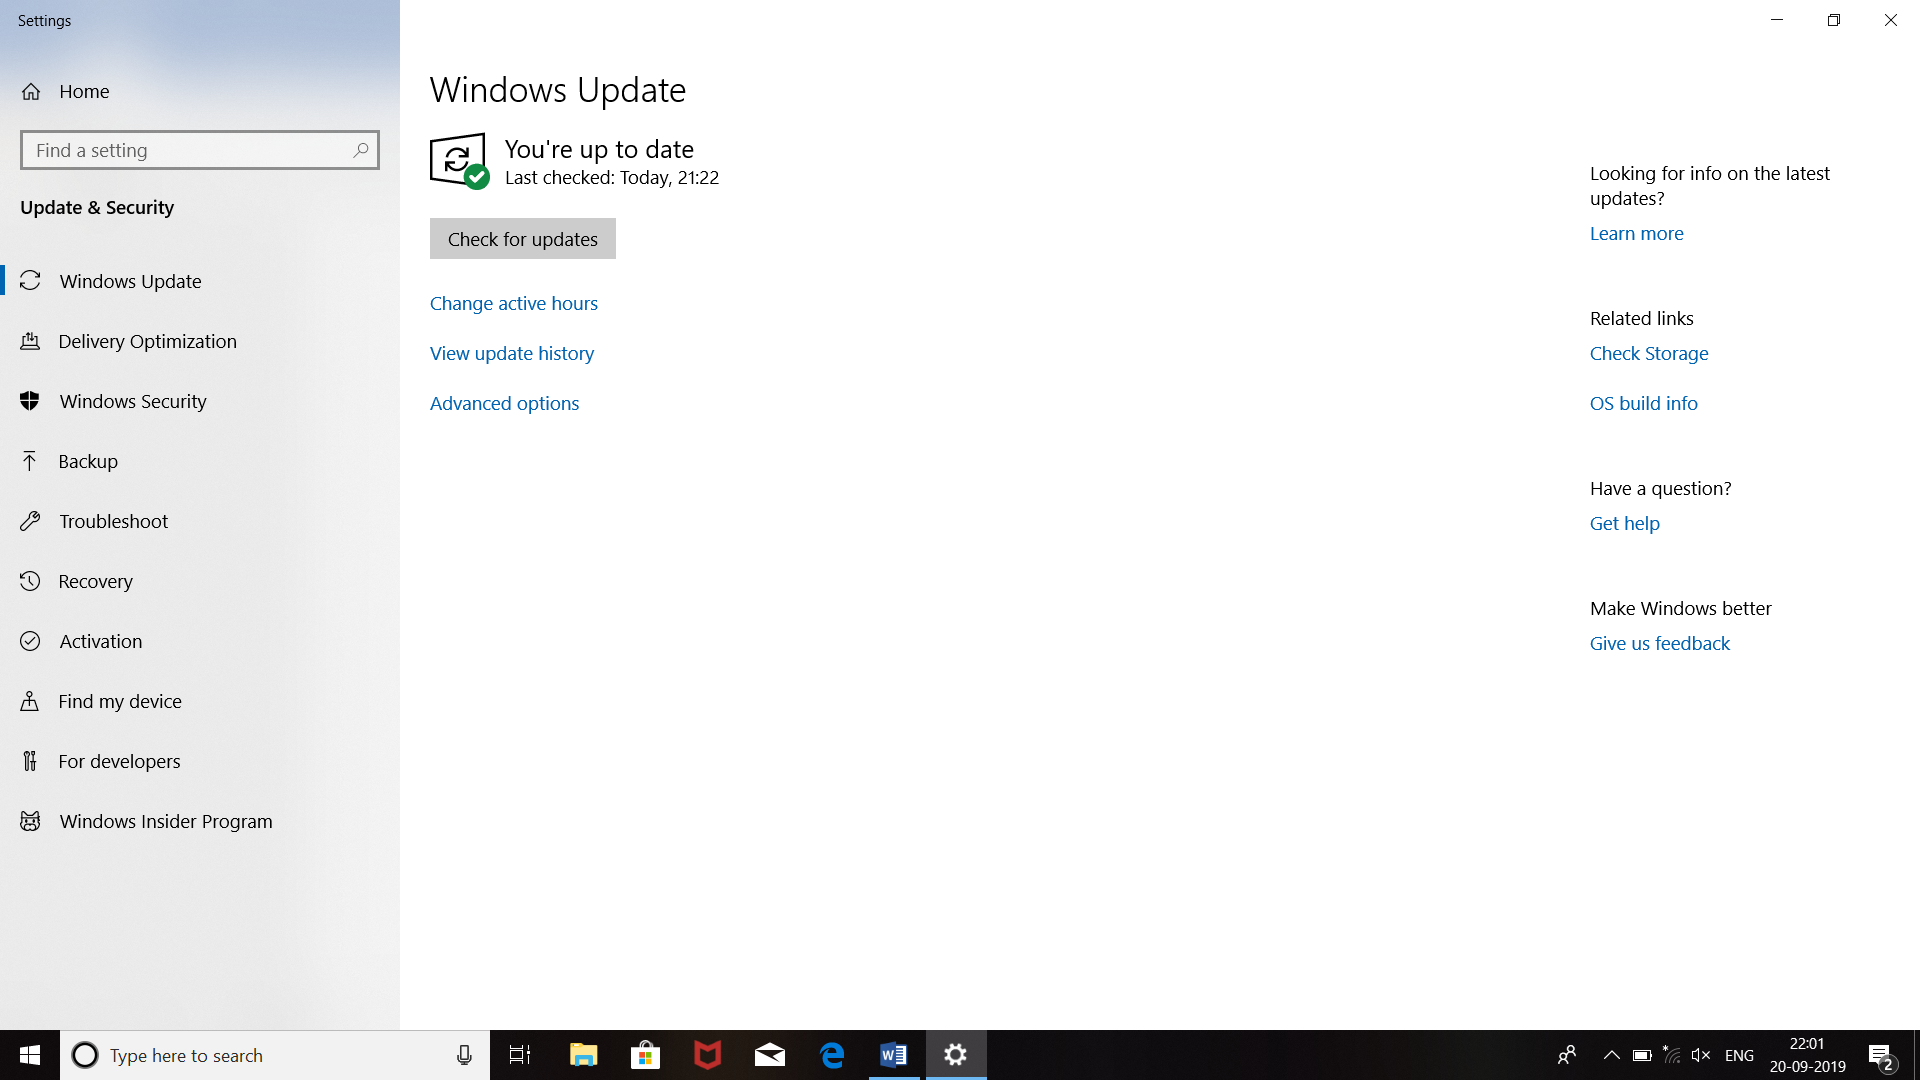Viewport: 1920px width, 1080px height.
Task: Open Learn more about latest updates
Action: [x=1636, y=232]
